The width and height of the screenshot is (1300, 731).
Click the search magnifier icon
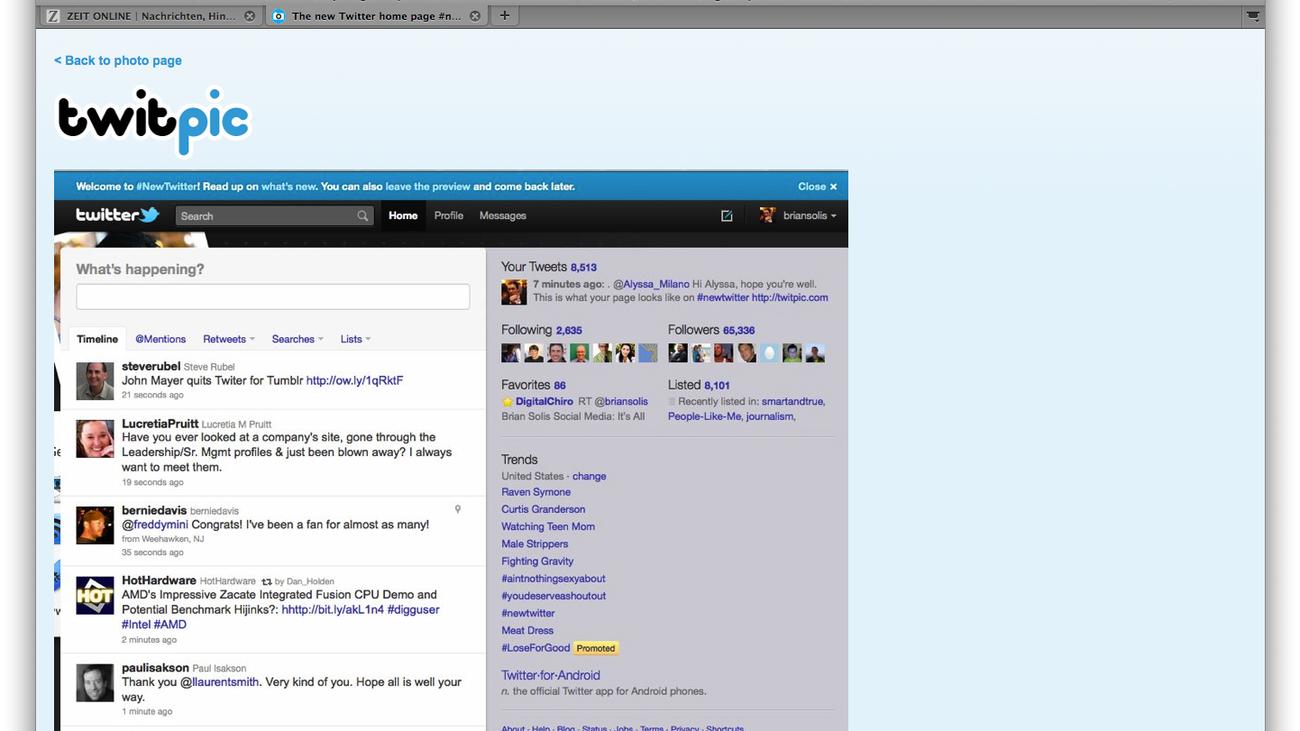(362, 216)
